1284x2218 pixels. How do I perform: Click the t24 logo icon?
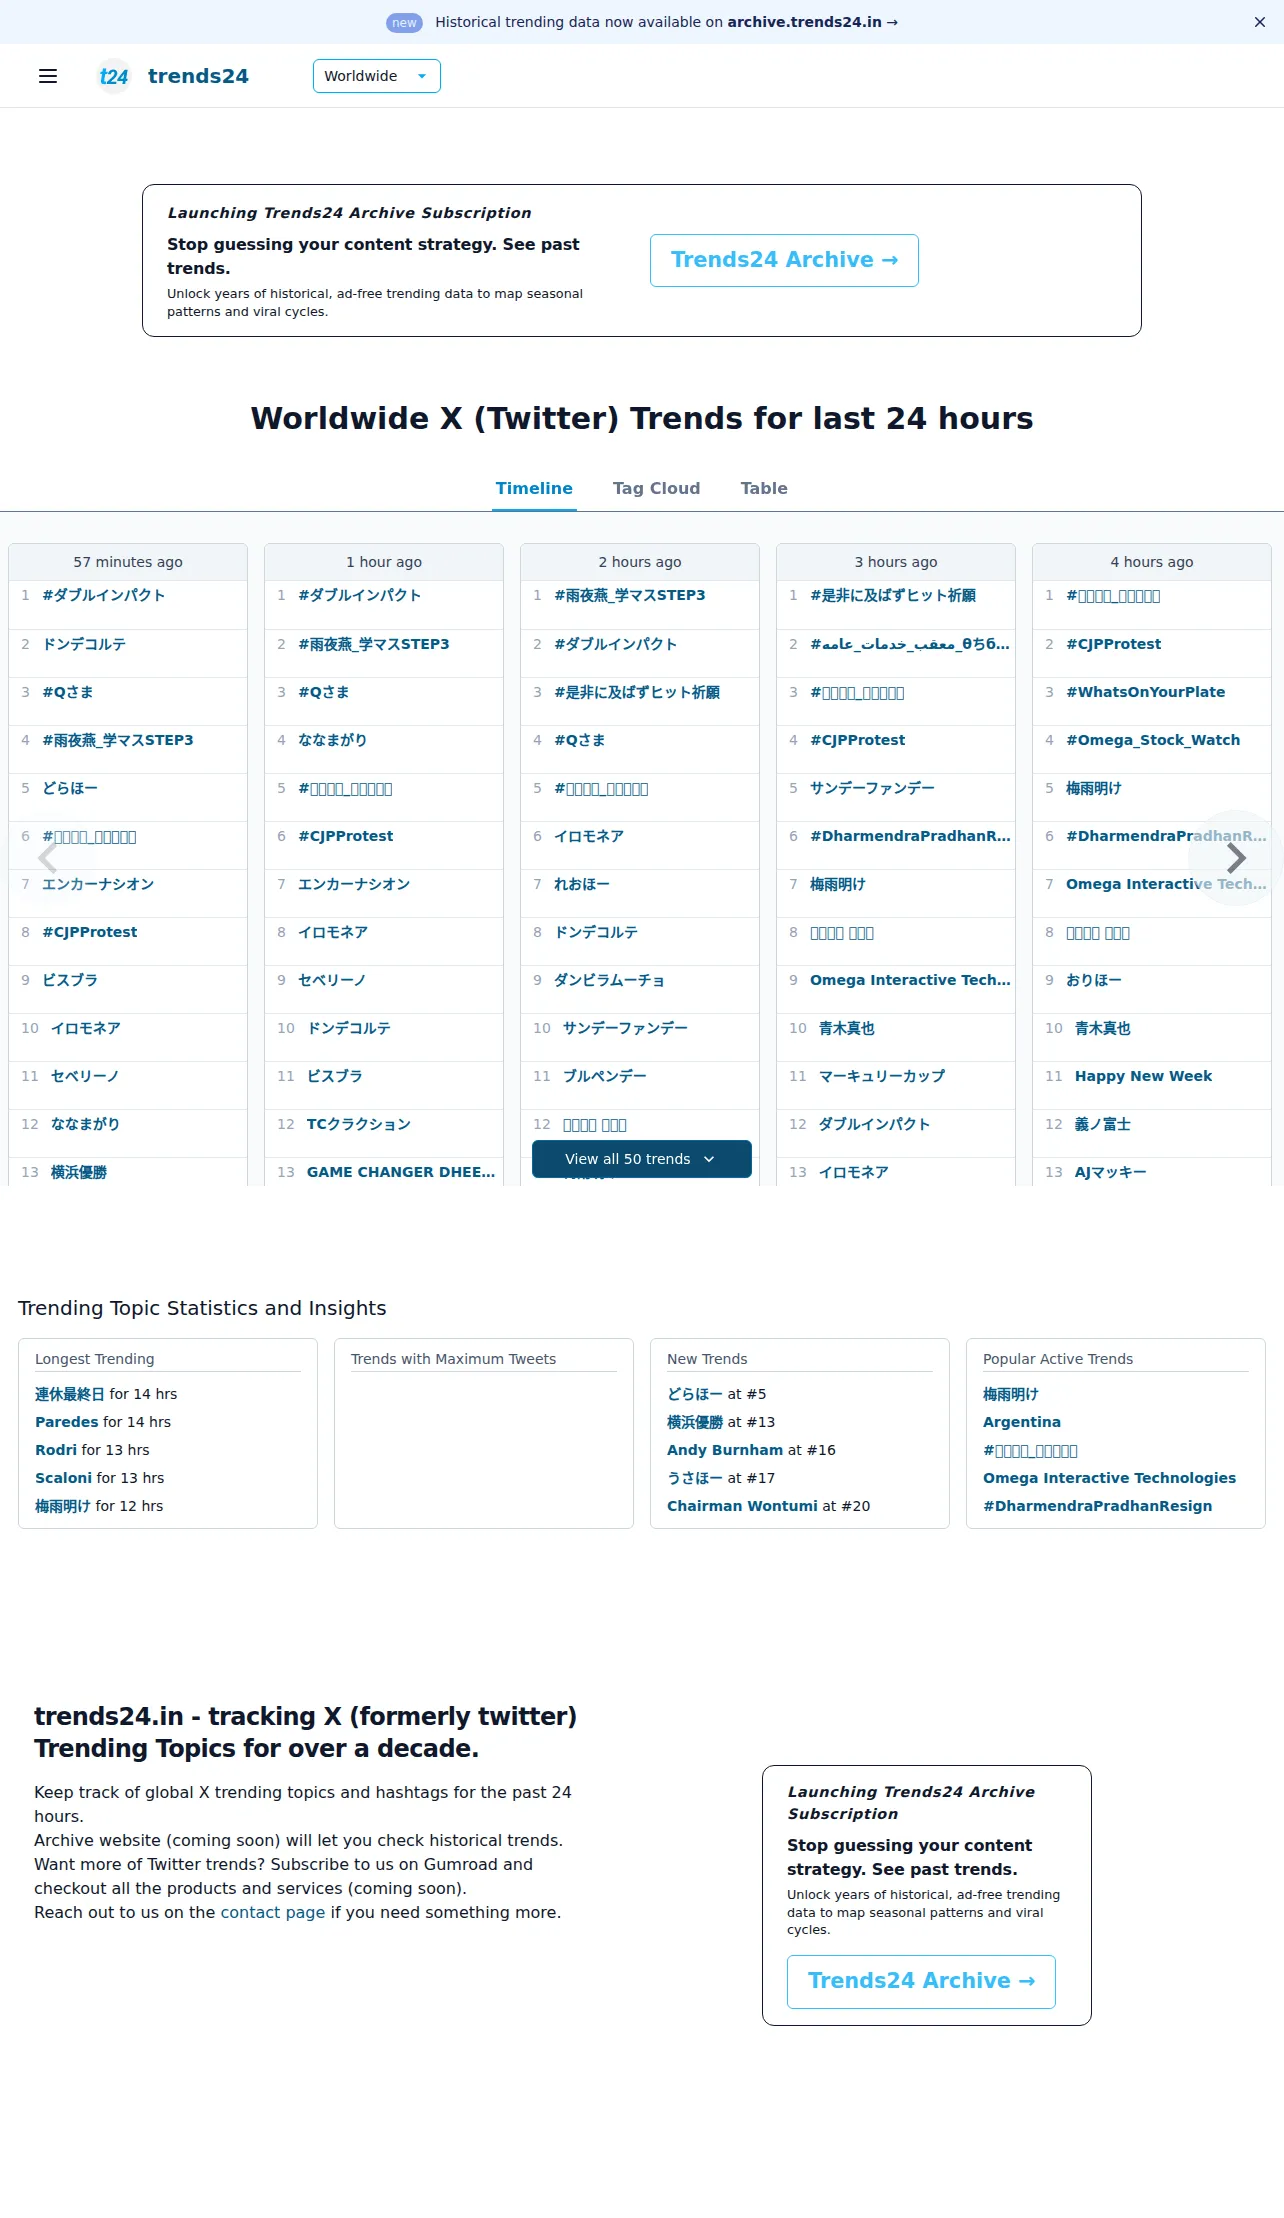click(x=114, y=76)
